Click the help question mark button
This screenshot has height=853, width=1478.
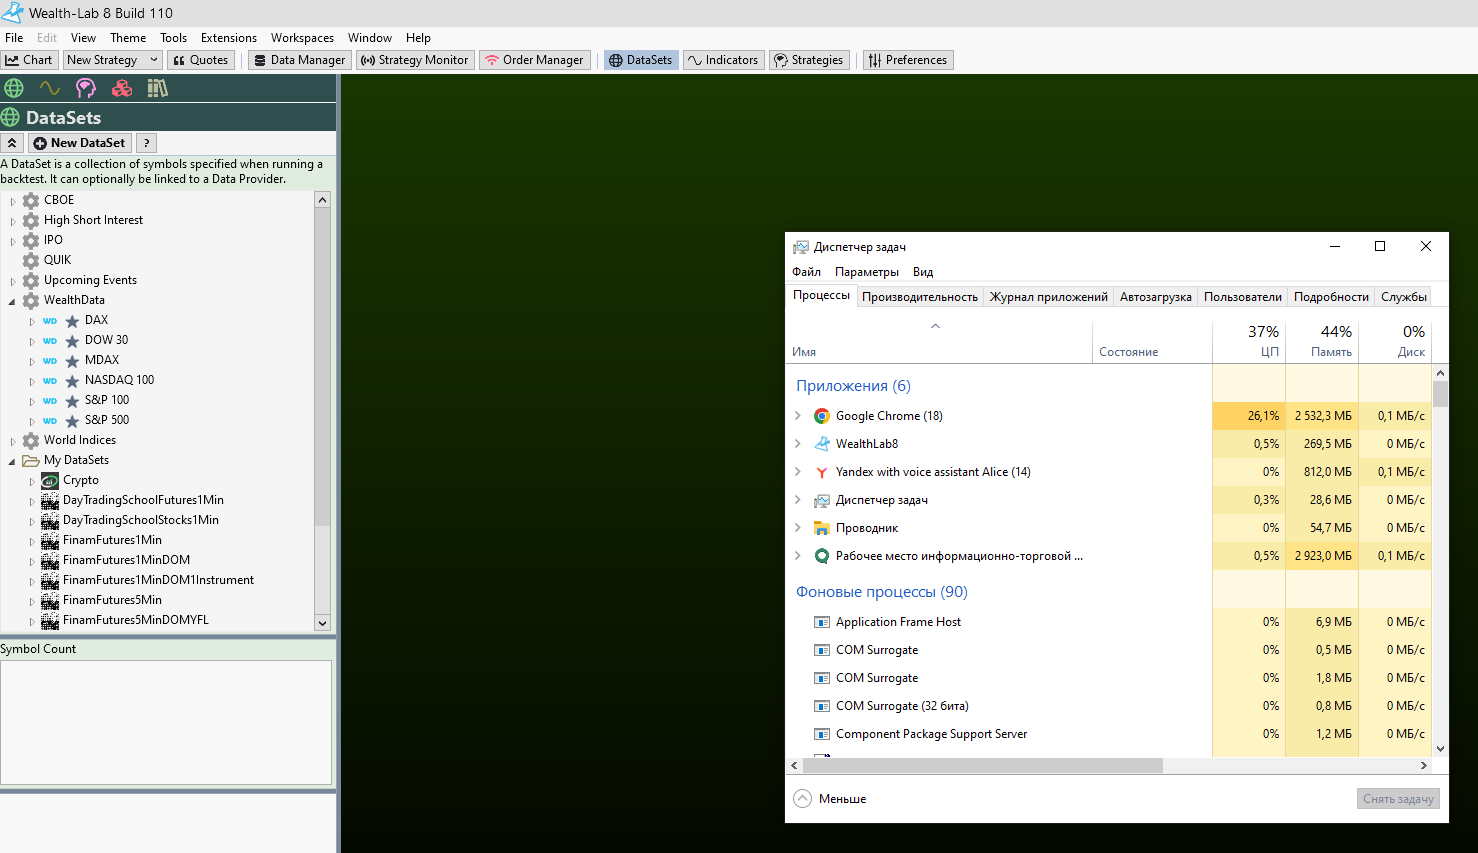tap(146, 143)
